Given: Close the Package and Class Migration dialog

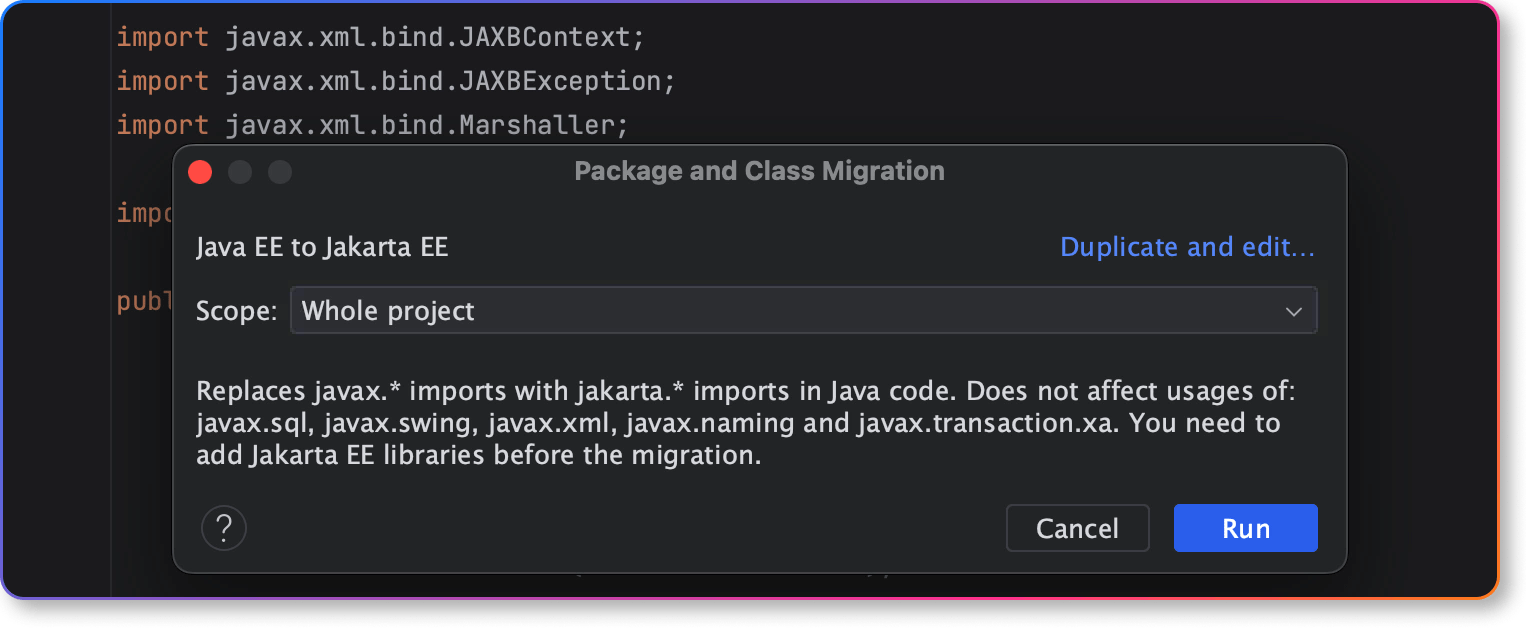Looking at the screenshot, I should (200, 172).
